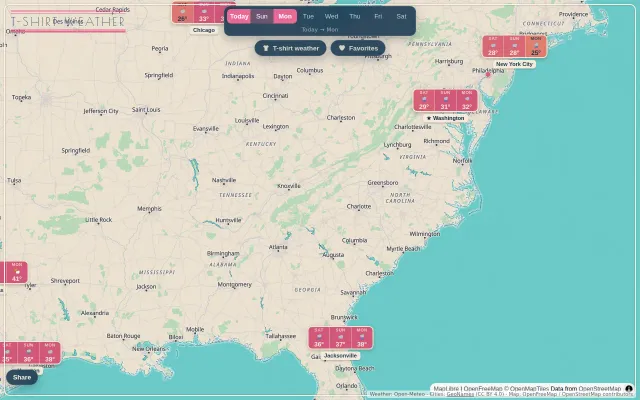The height and width of the screenshot is (400, 640).
Task: Click the pink marker at Philadelphia
Action: coord(487,75)
